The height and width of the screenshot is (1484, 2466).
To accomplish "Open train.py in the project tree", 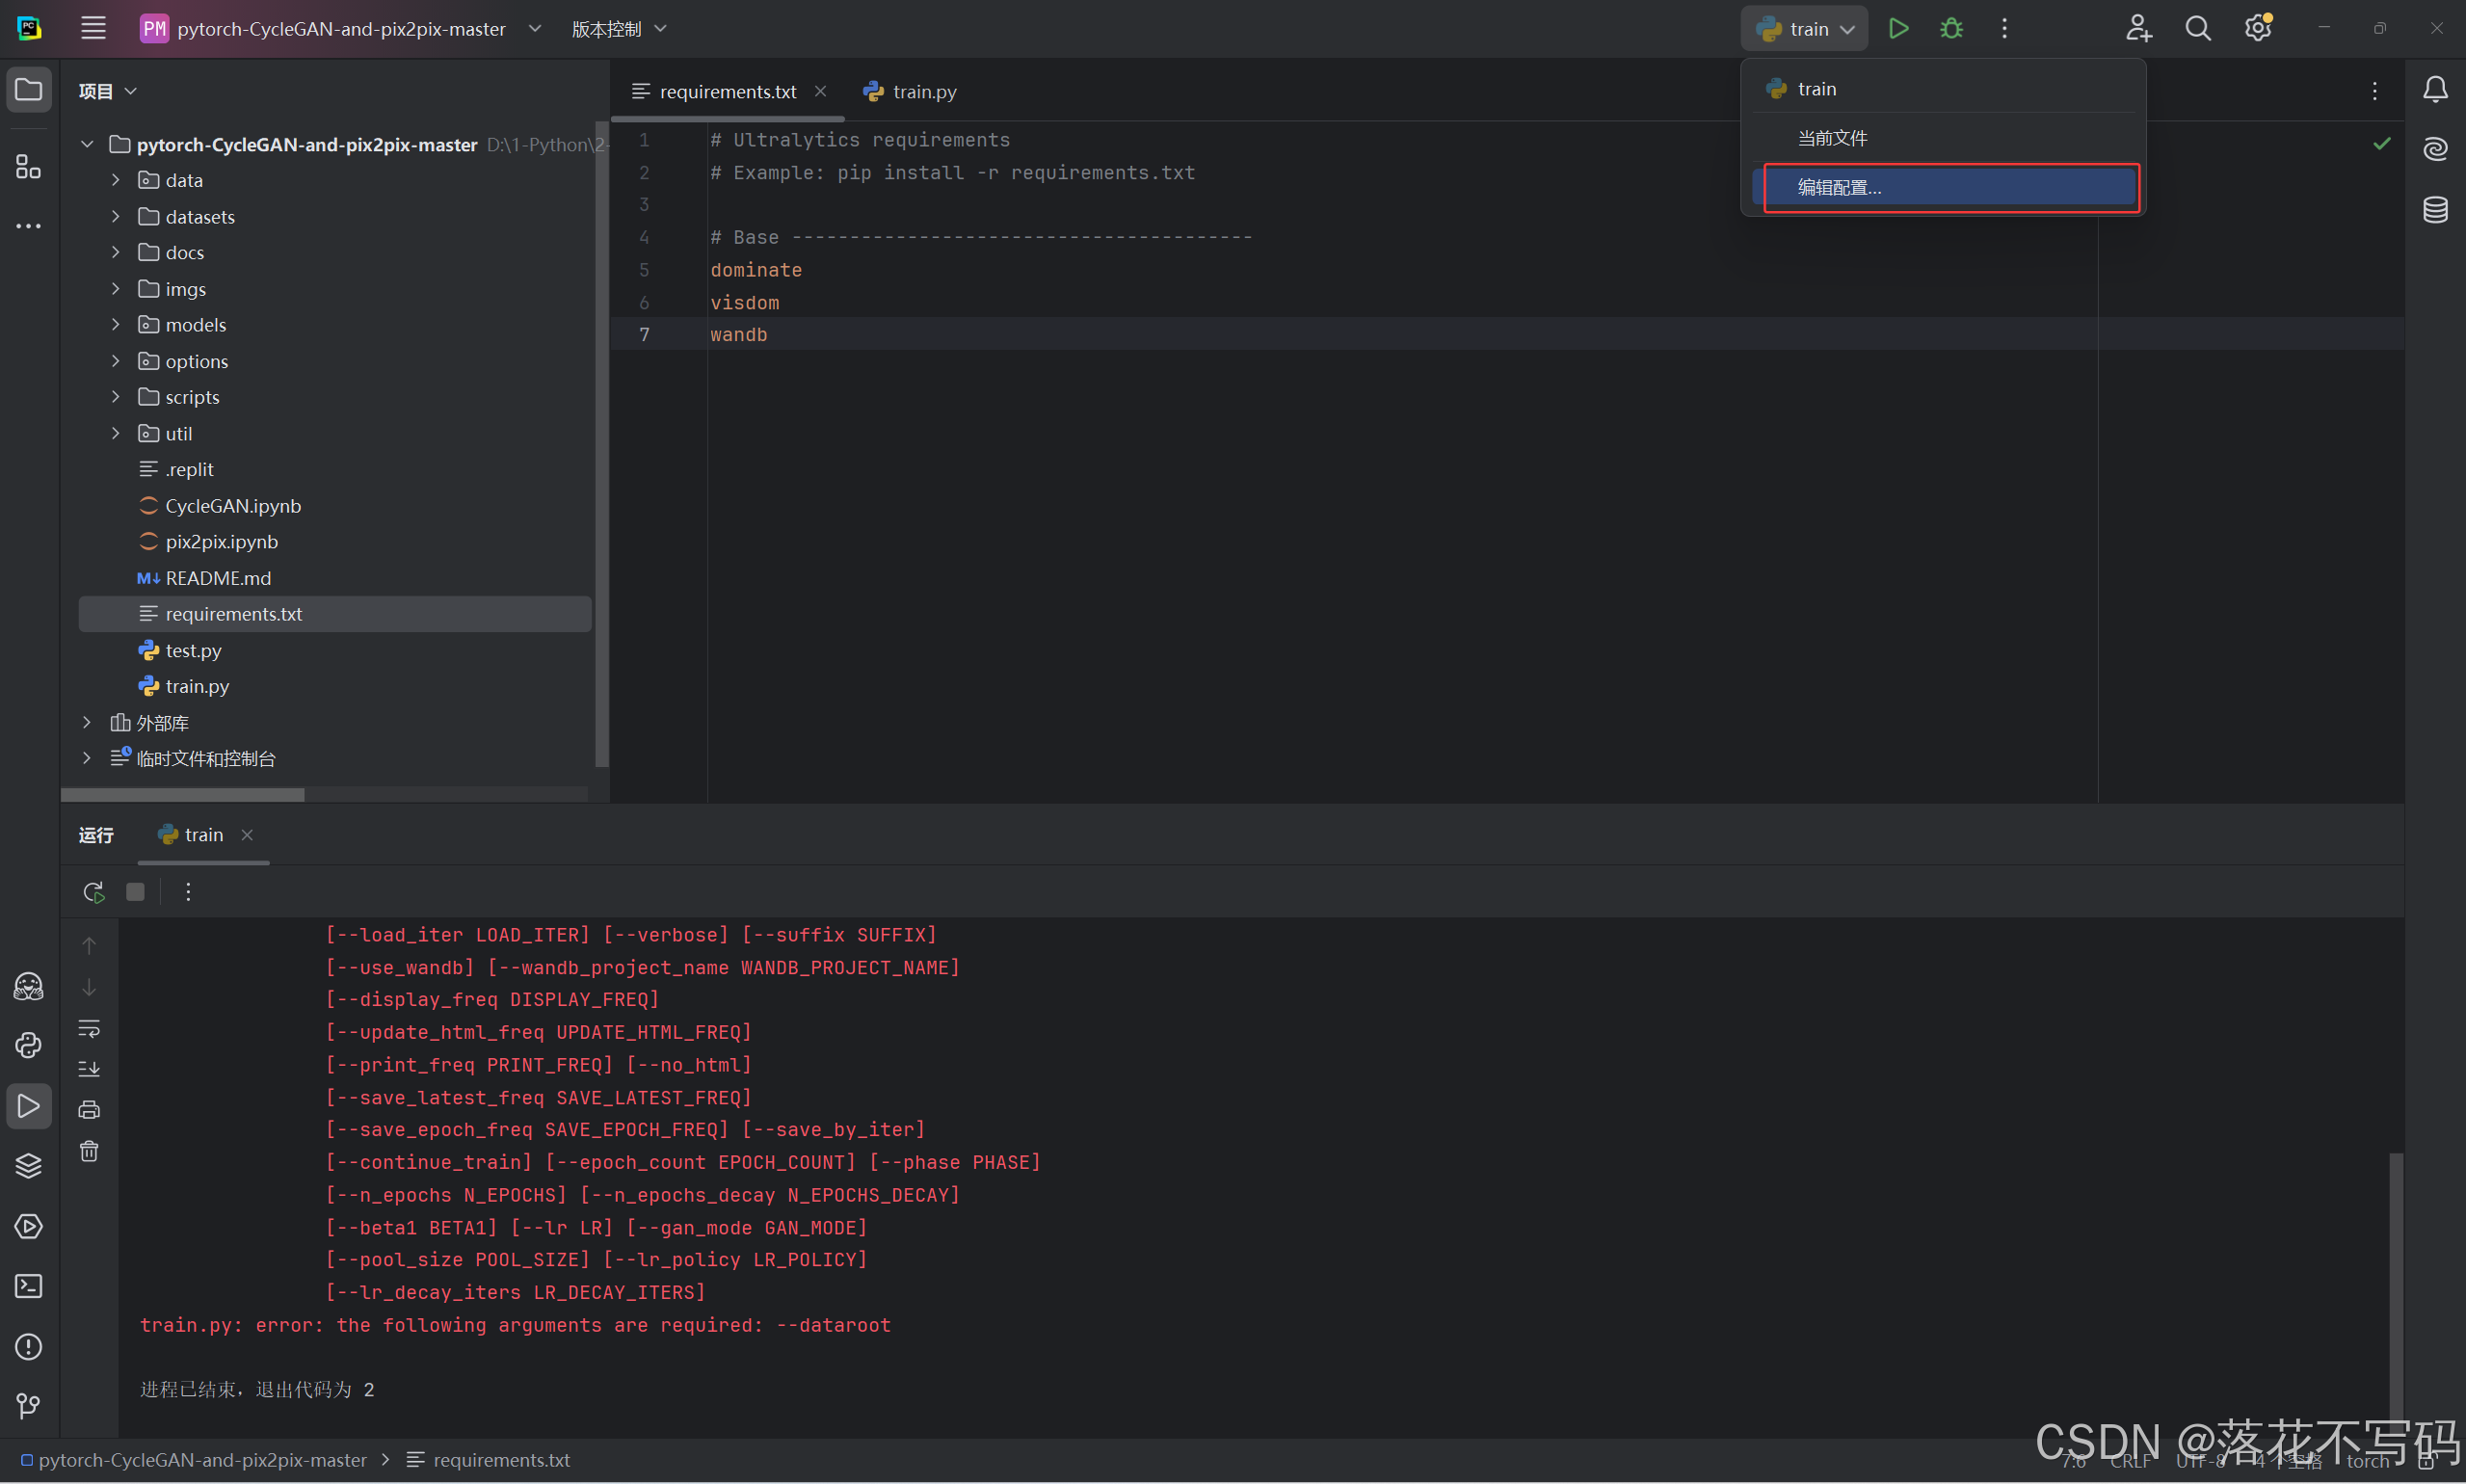I will click(x=197, y=686).
